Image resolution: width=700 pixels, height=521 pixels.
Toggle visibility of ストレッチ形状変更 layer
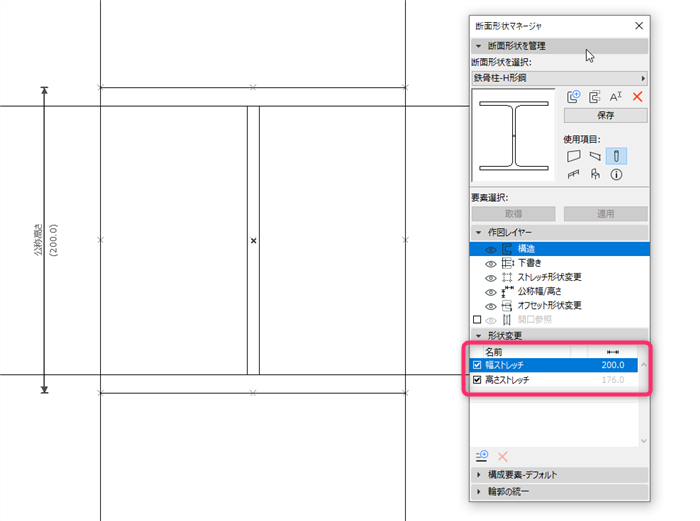[x=491, y=278]
